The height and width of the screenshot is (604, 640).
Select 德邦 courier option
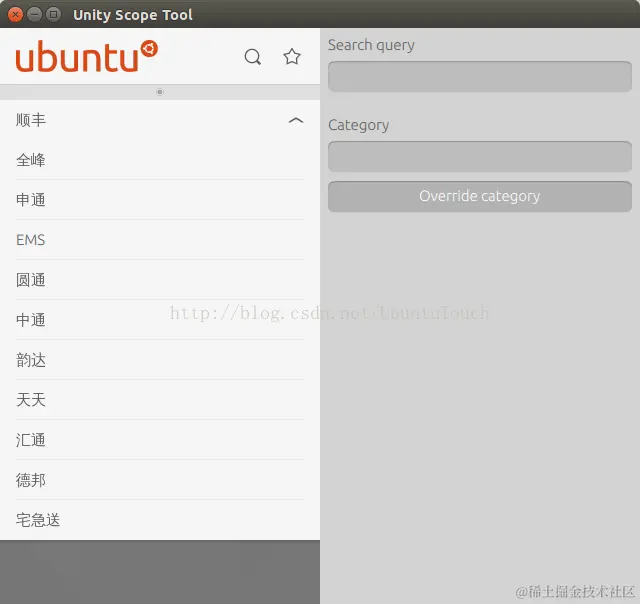pyautogui.click(x=160, y=480)
